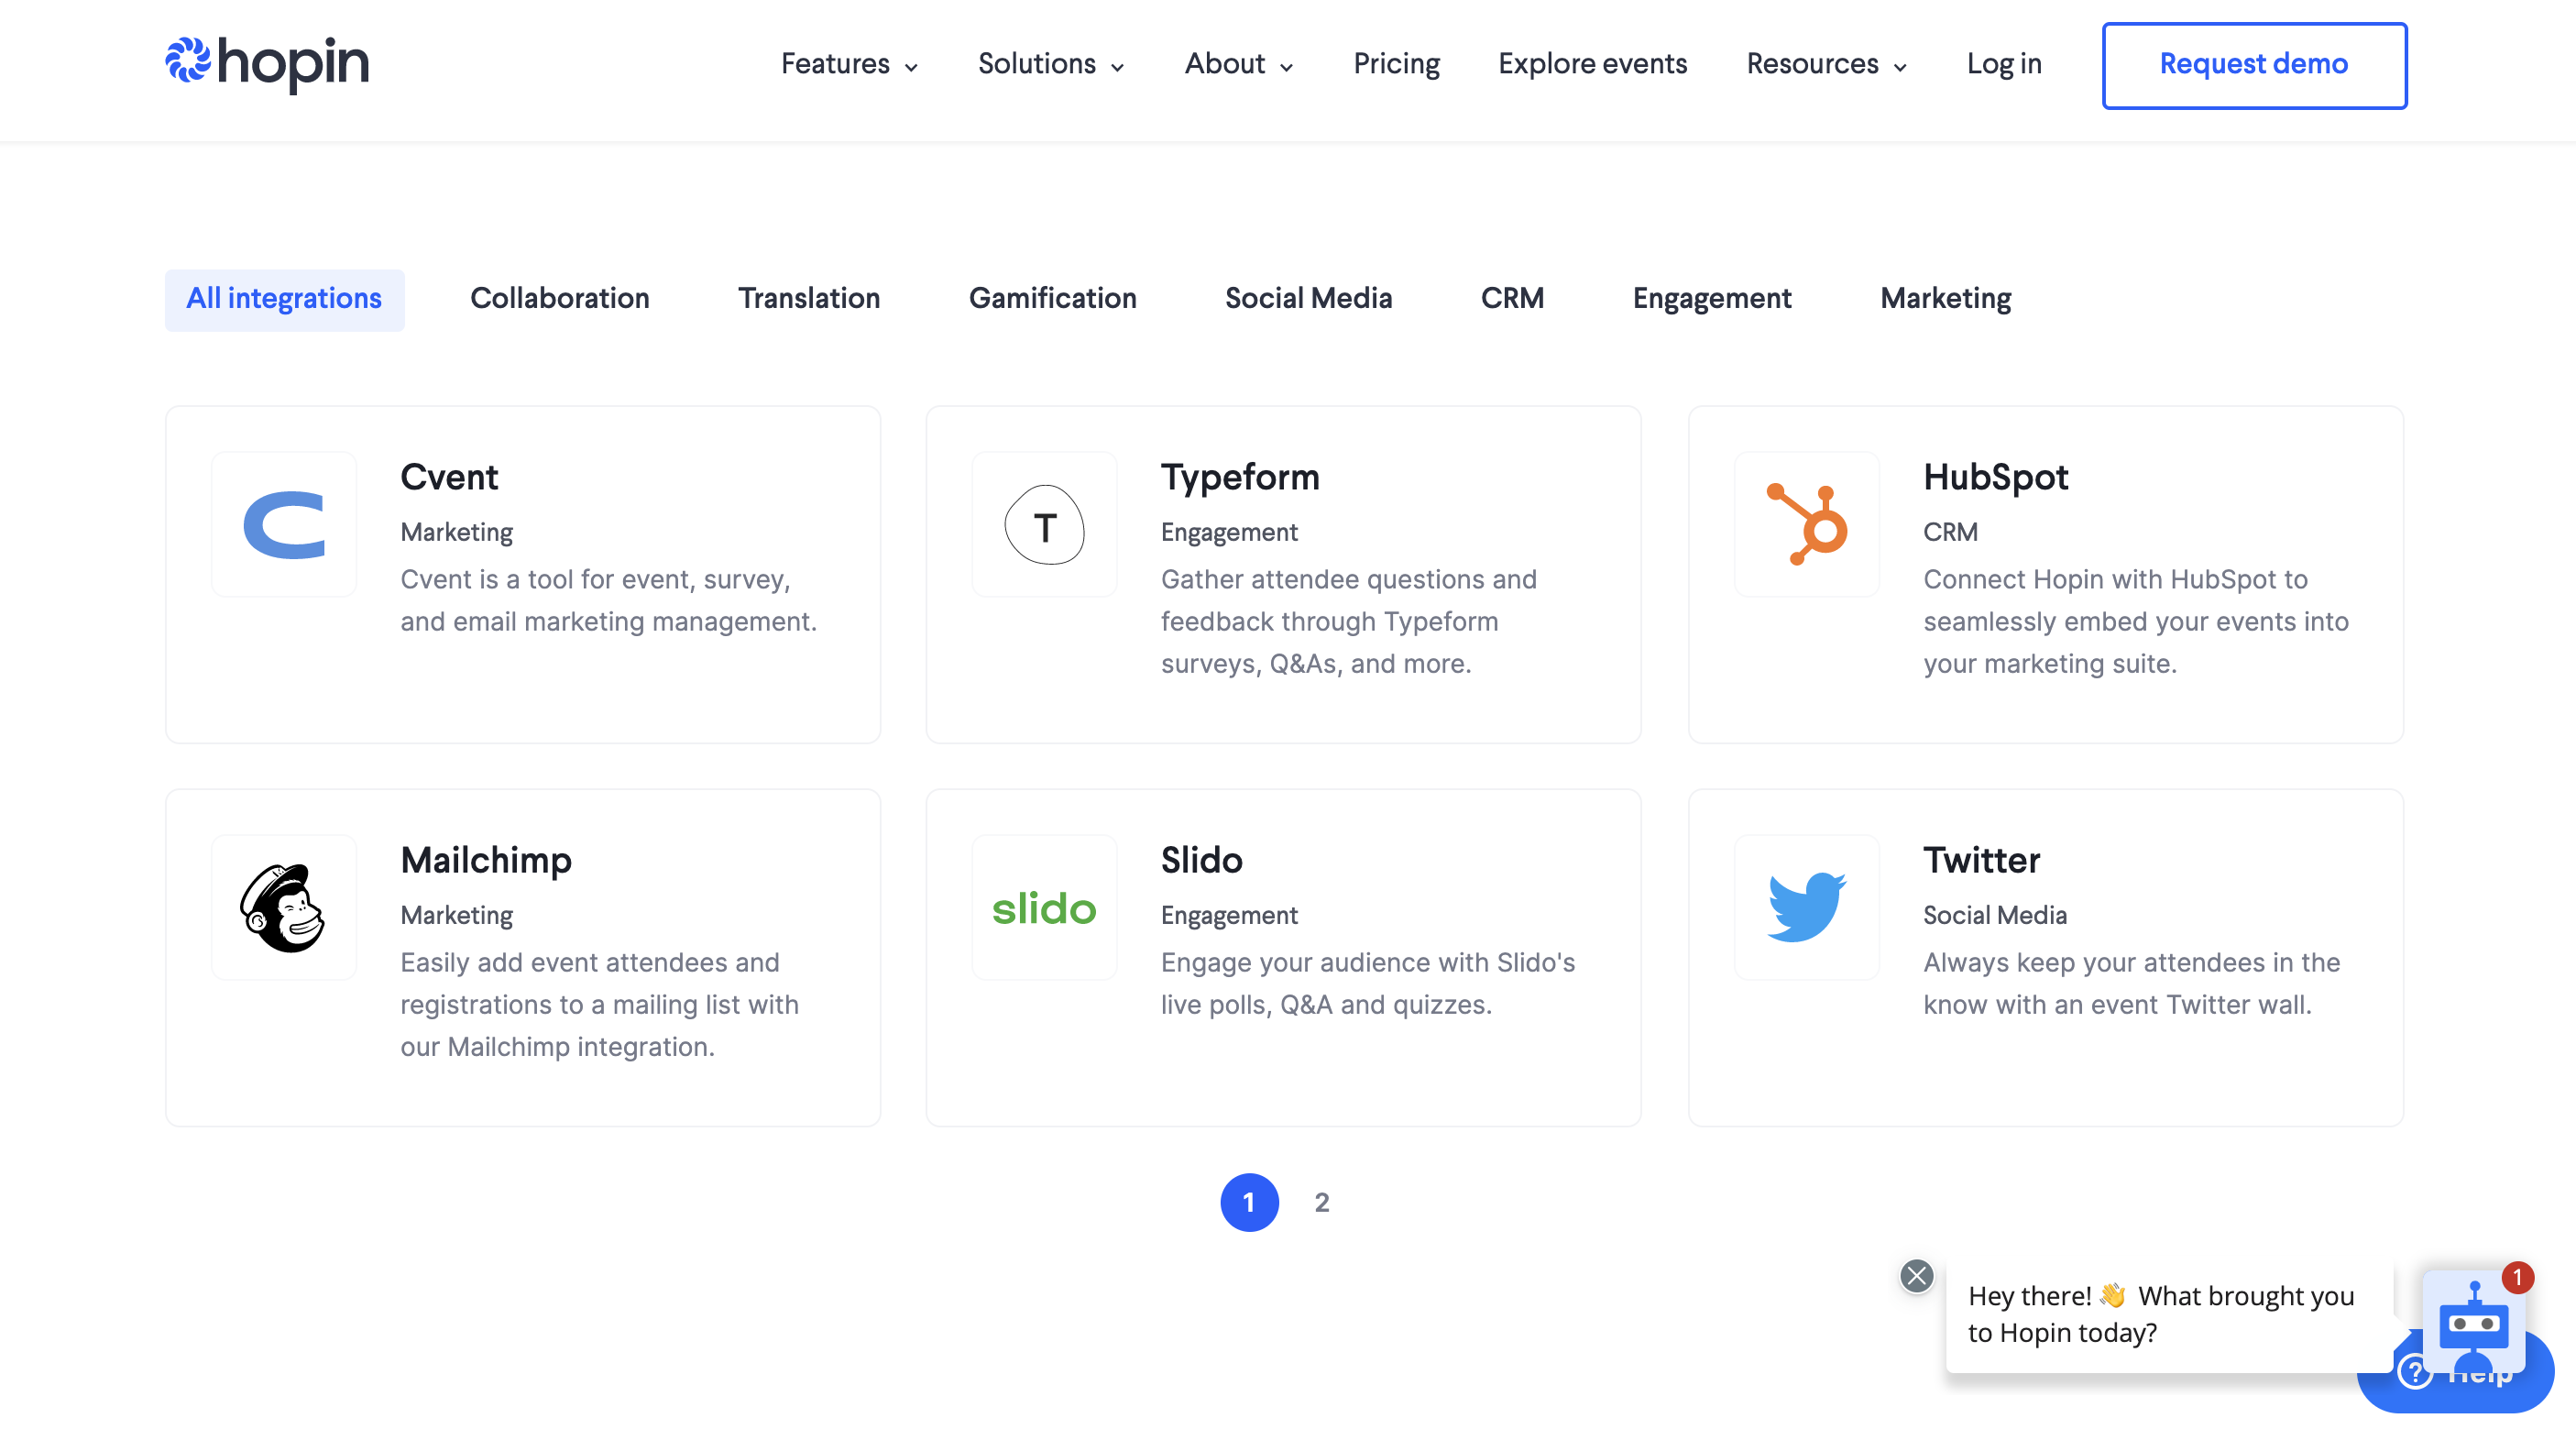Click the HubSpot sprocket icon
2576x1429 pixels.
(1806, 525)
